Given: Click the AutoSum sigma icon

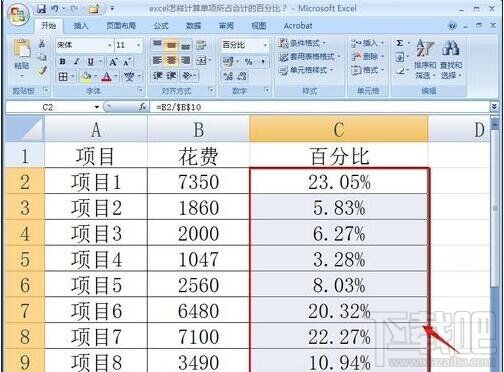Looking at the screenshot, I should pos(399,43).
